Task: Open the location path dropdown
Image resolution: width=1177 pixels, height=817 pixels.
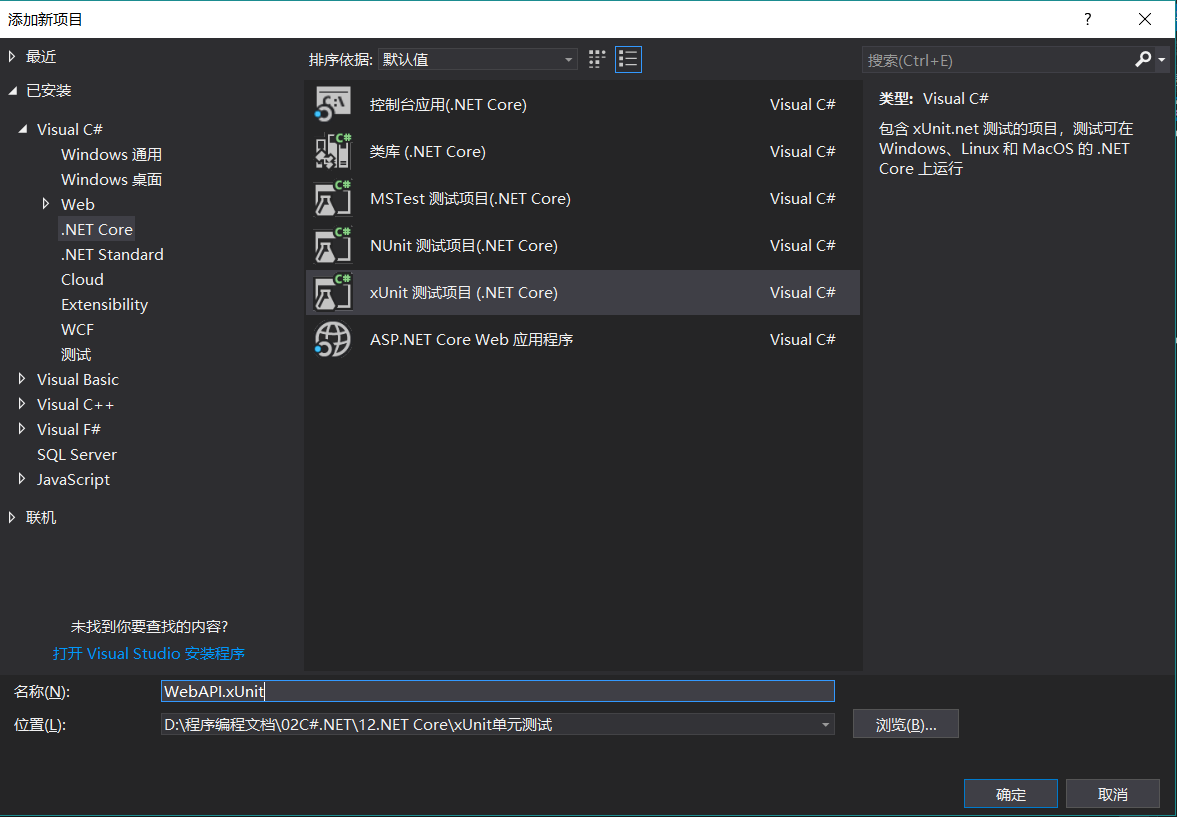Action: pyautogui.click(x=826, y=725)
